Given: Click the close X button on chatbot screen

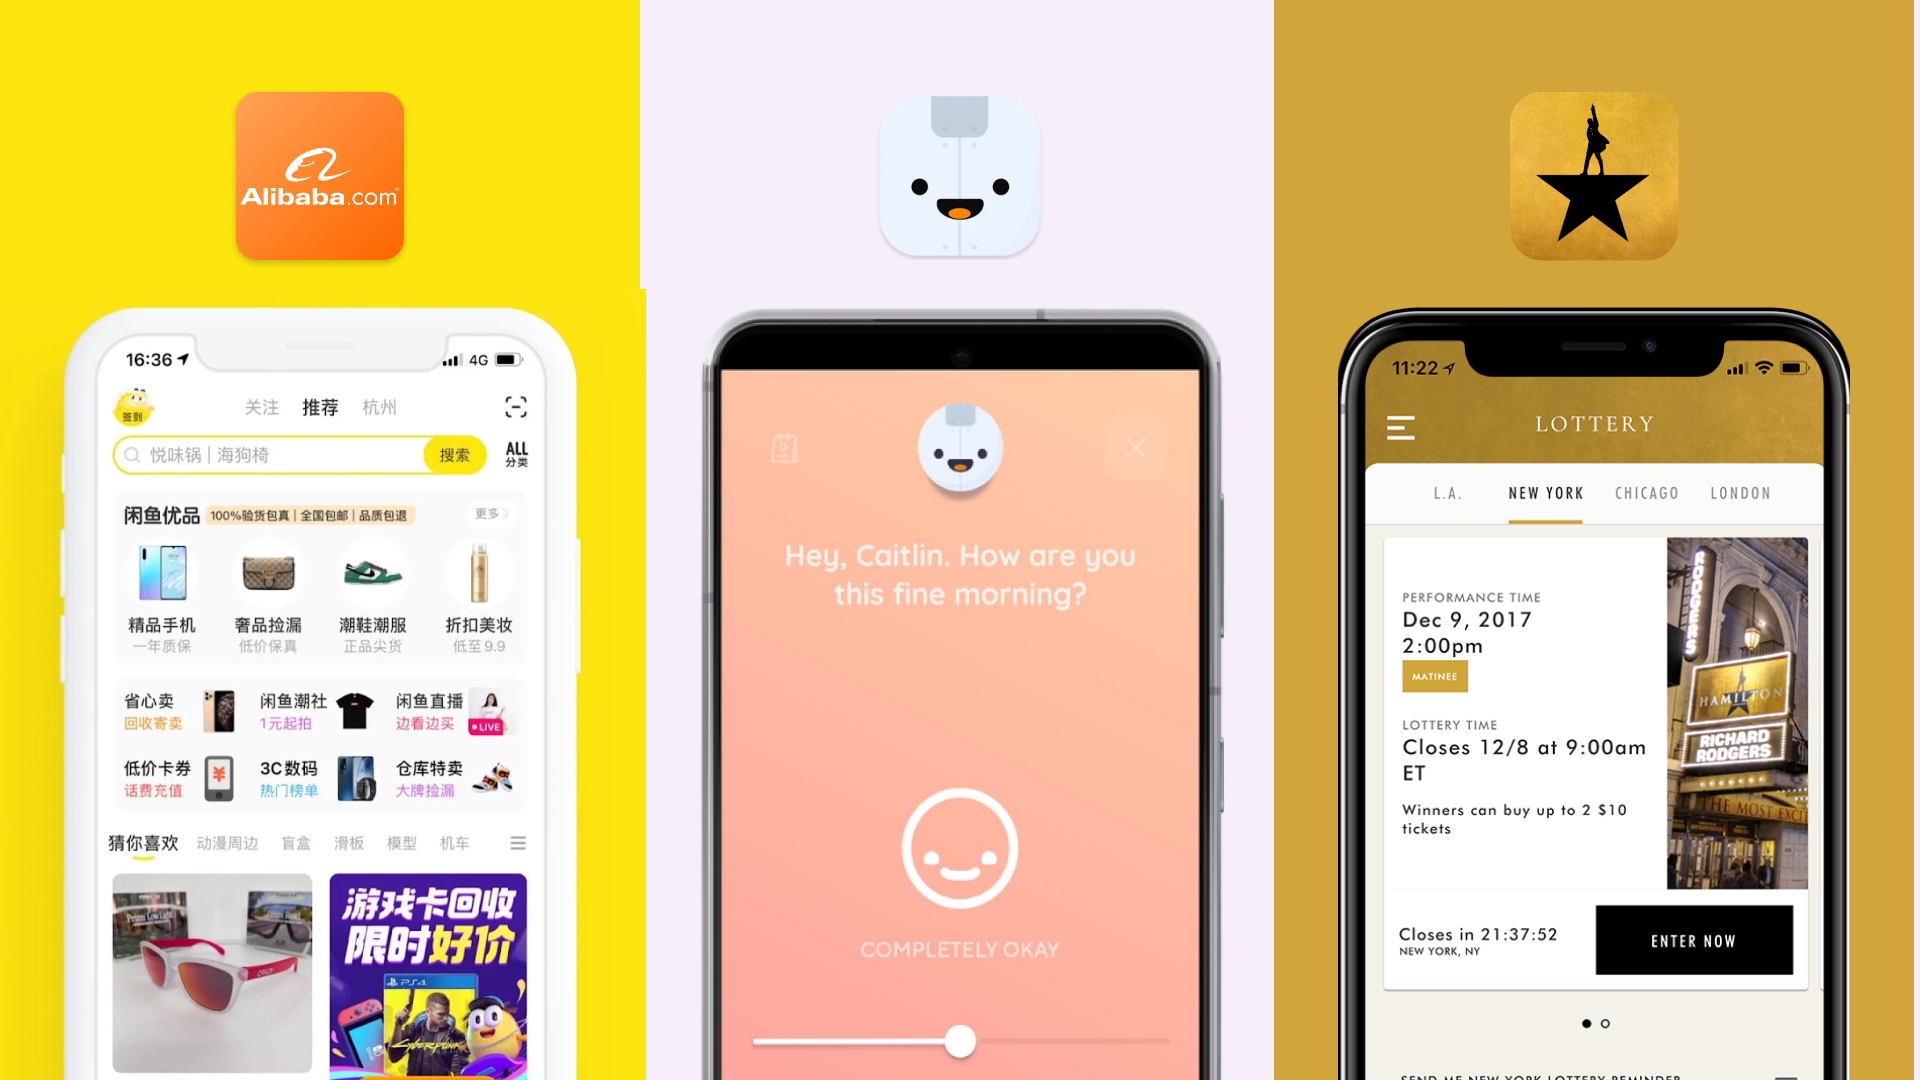Looking at the screenshot, I should (x=1135, y=447).
